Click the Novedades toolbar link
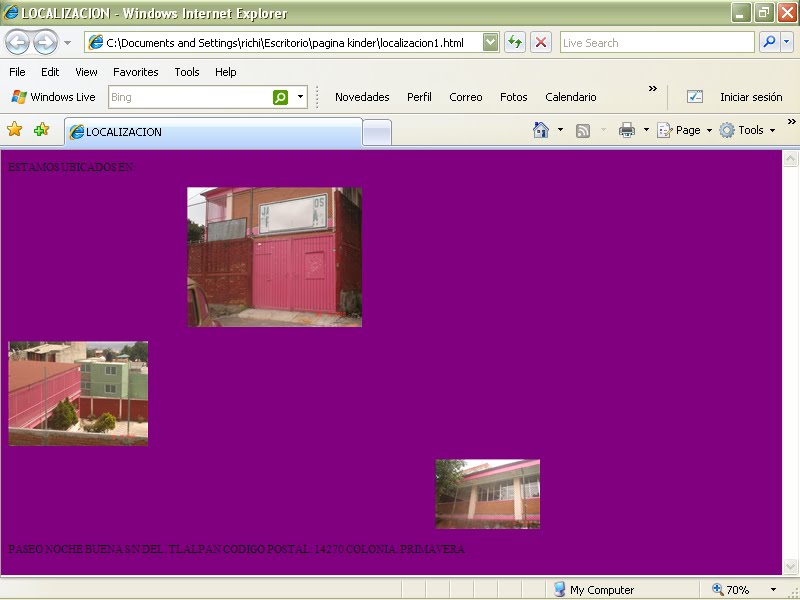 click(x=362, y=97)
